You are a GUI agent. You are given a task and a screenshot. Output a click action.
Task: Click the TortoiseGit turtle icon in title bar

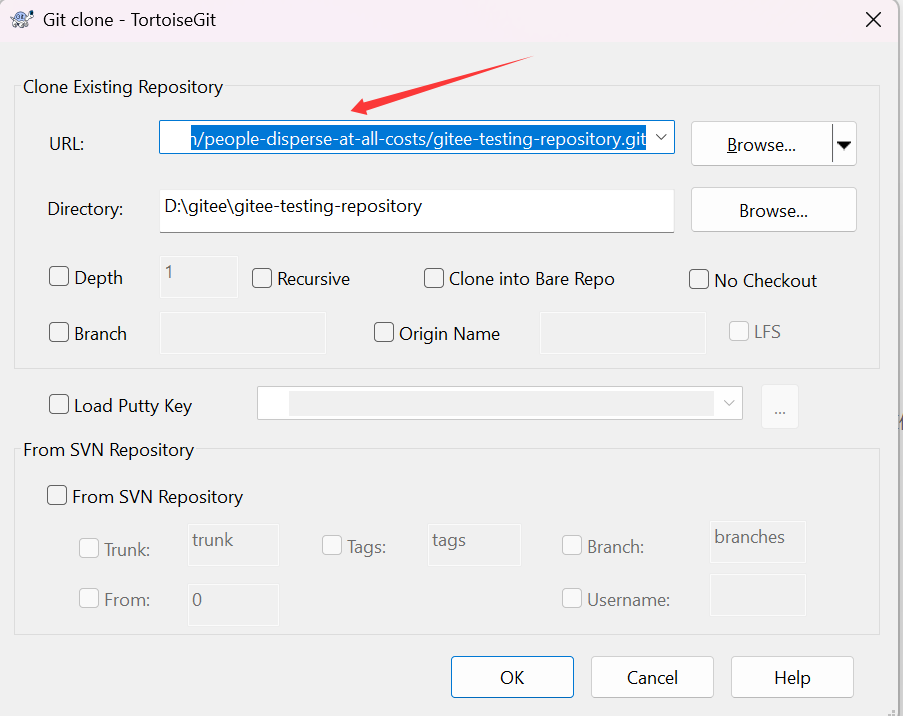[x=22, y=20]
